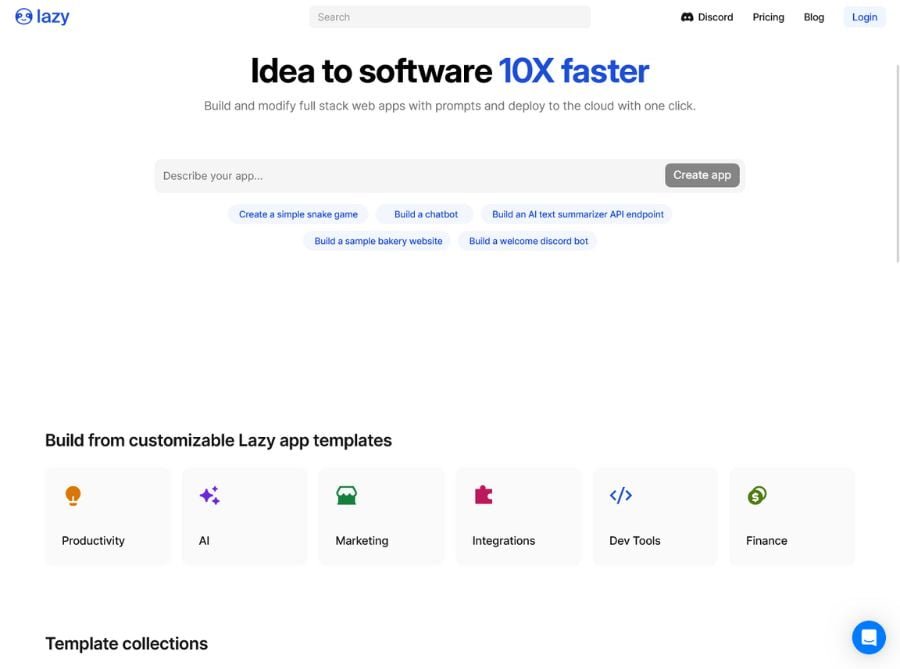900x669 pixels.
Task: Focus the top Search field
Action: [449, 17]
